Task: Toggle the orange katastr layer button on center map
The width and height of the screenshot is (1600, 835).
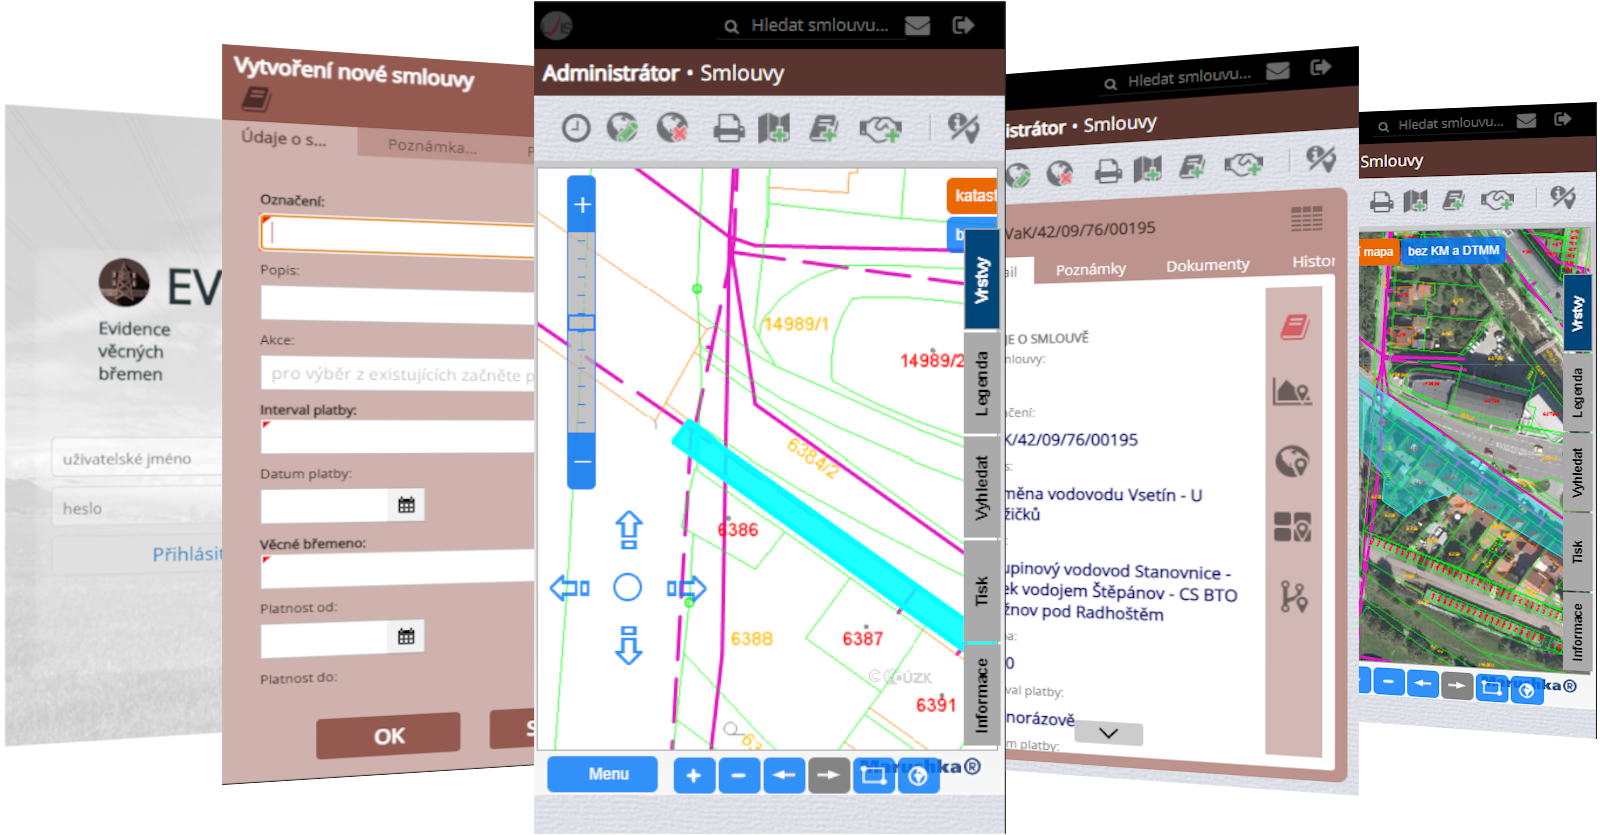Action: [973, 195]
